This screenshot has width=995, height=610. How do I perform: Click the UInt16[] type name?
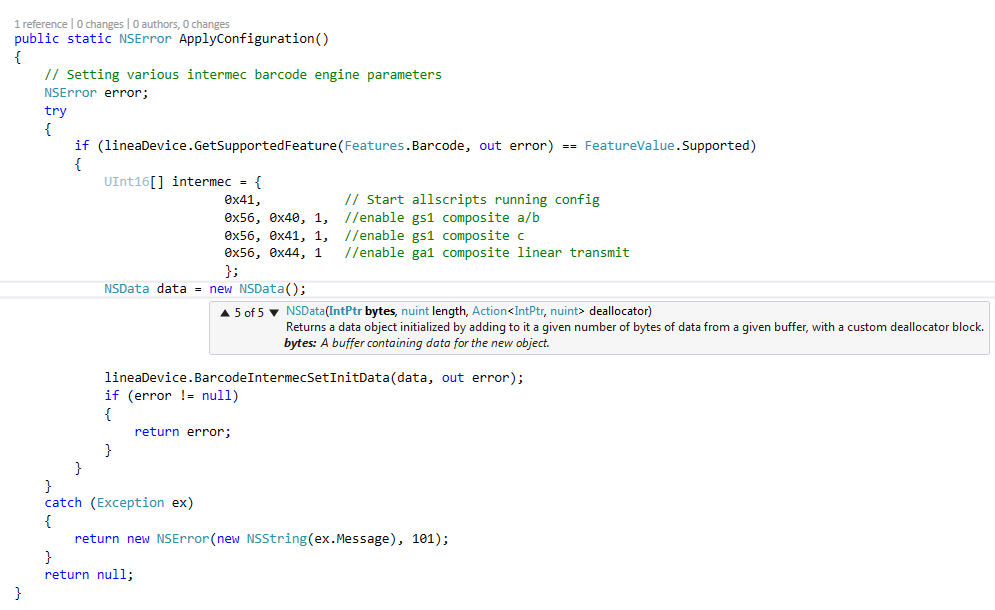(134, 182)
